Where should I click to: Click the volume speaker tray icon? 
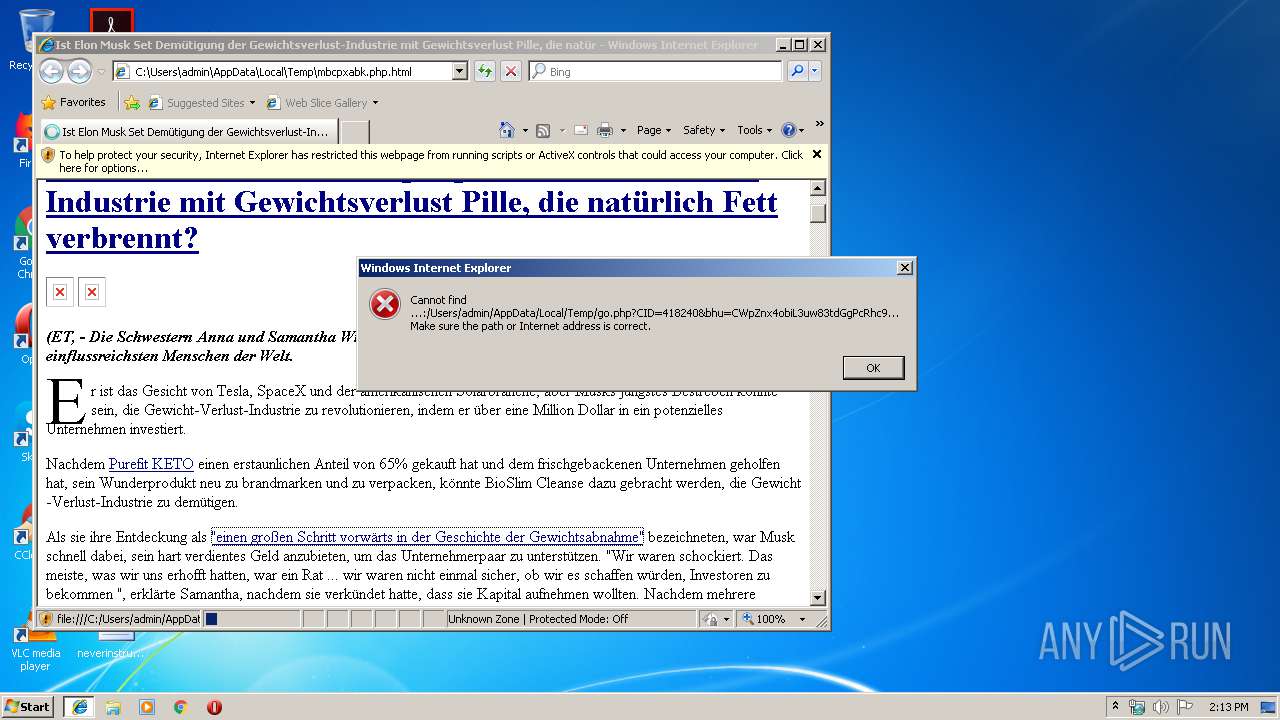pyautogui.click(x=1161, y=706)
